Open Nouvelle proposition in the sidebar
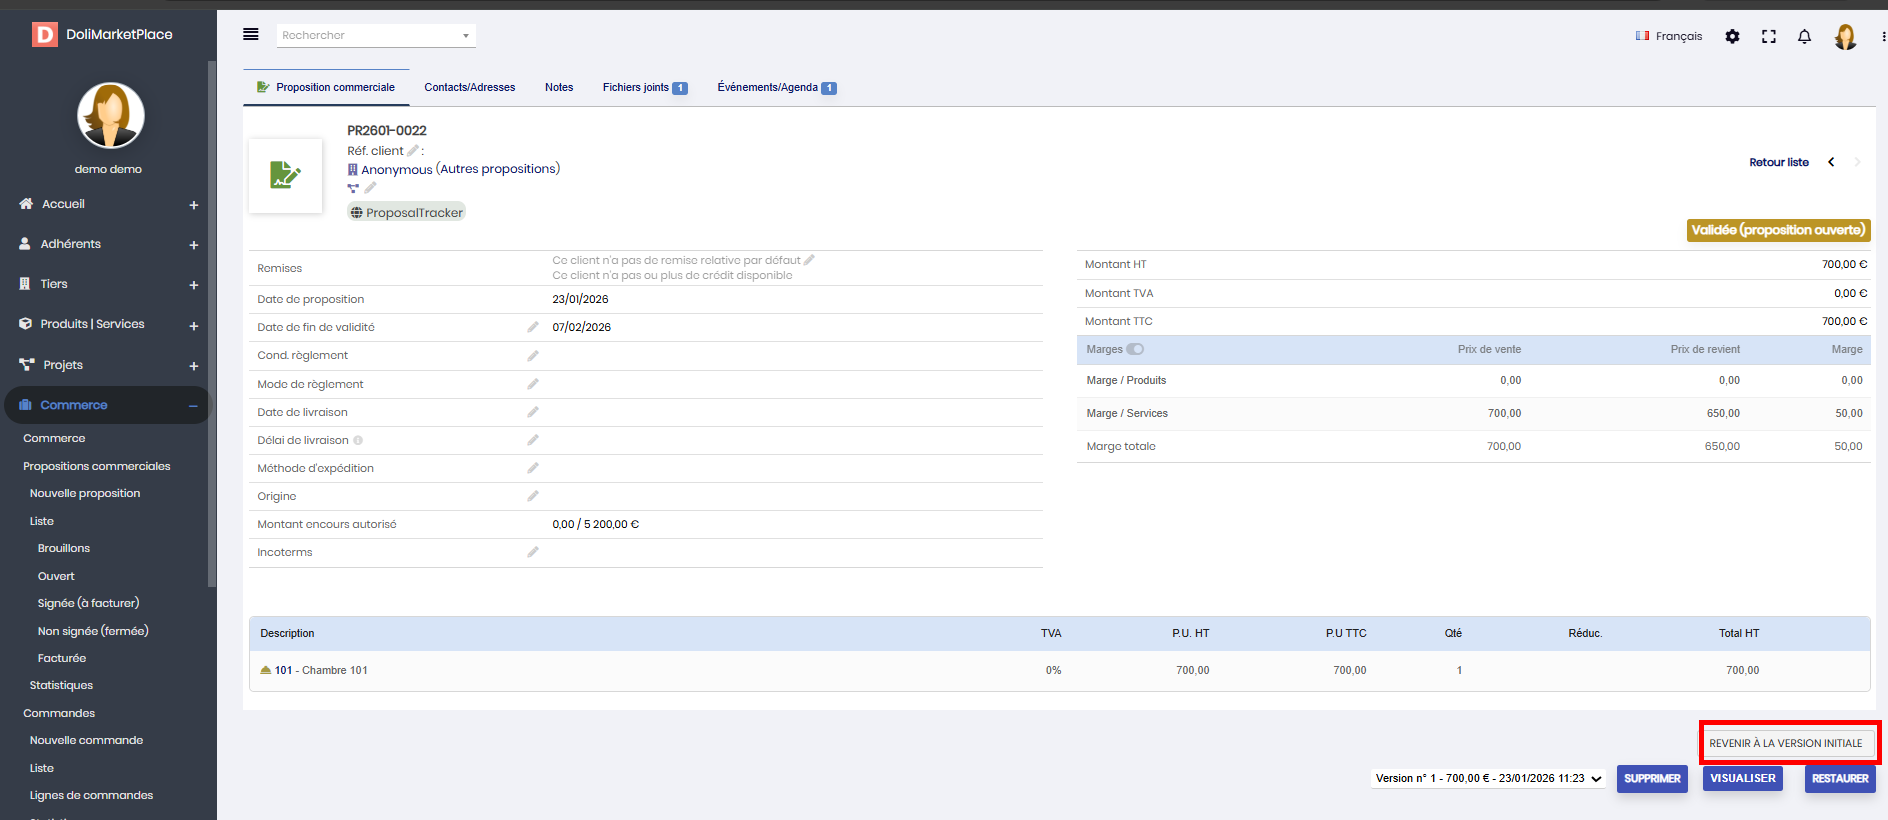This screenshot has width=1888, height=820. pos(85,493)
